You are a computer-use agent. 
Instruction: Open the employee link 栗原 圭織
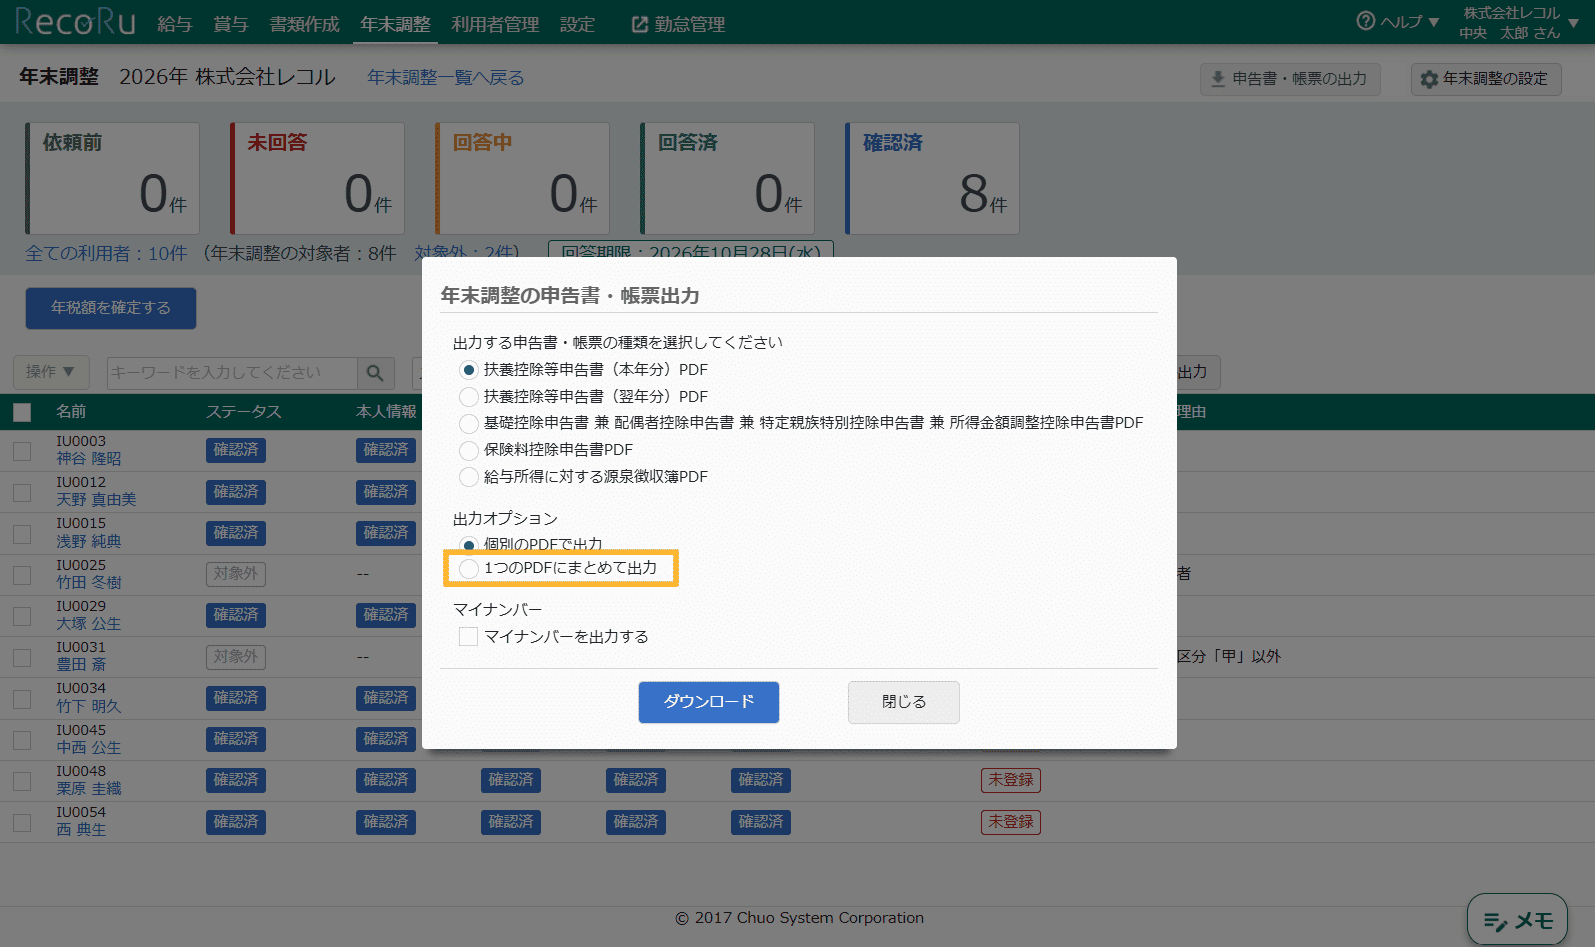tap(89, 789)
